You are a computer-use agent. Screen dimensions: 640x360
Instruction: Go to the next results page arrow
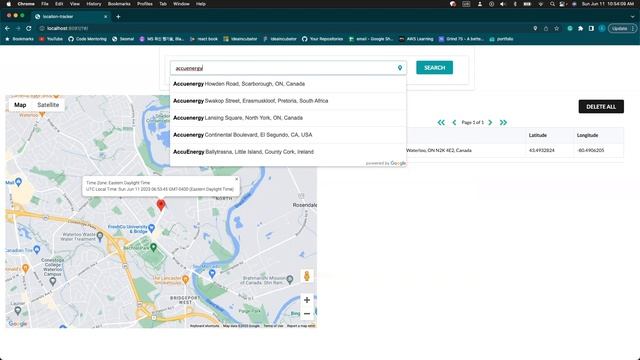[x=490, y=122]
